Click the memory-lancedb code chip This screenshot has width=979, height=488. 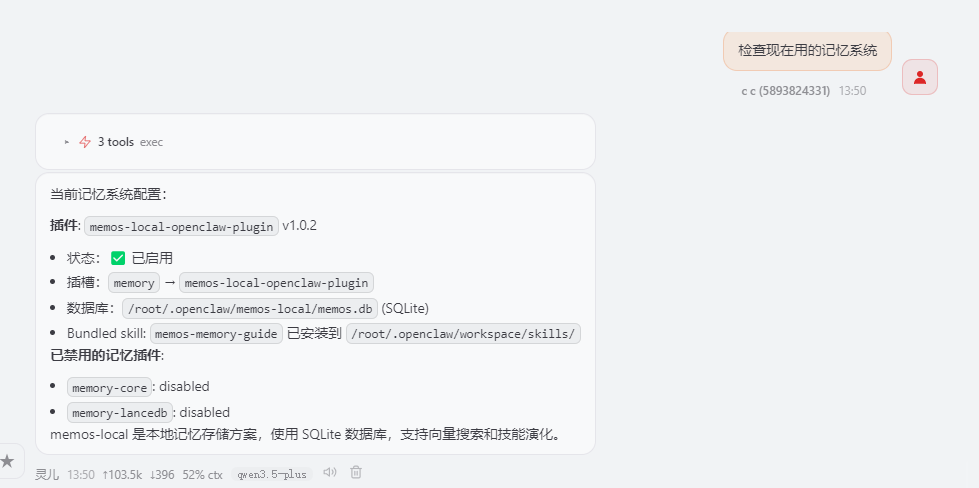120,413
